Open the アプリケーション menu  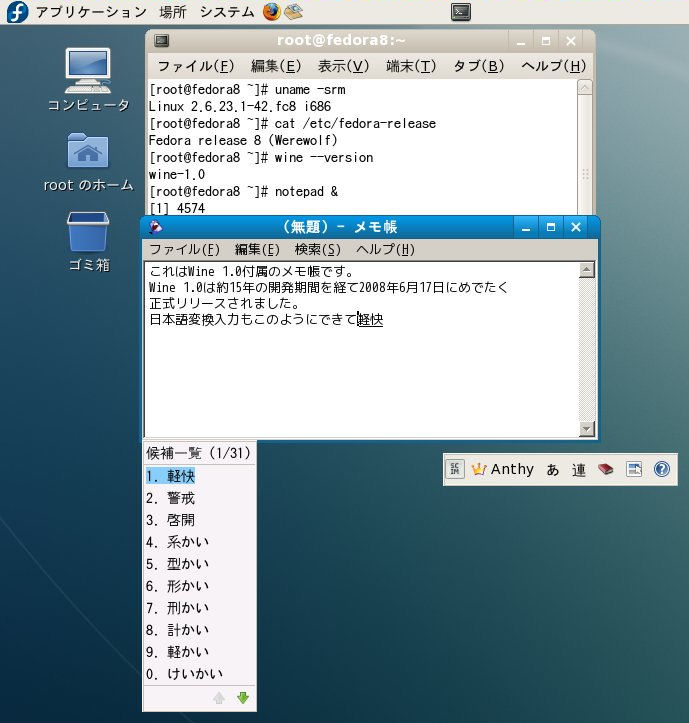[91, 12]
